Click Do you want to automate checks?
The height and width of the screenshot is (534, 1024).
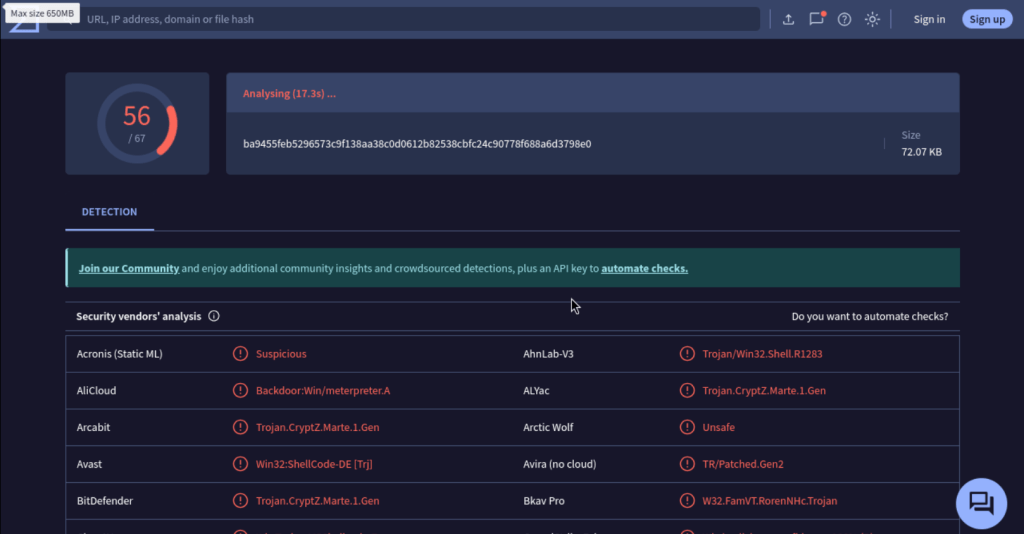(869, 316)
